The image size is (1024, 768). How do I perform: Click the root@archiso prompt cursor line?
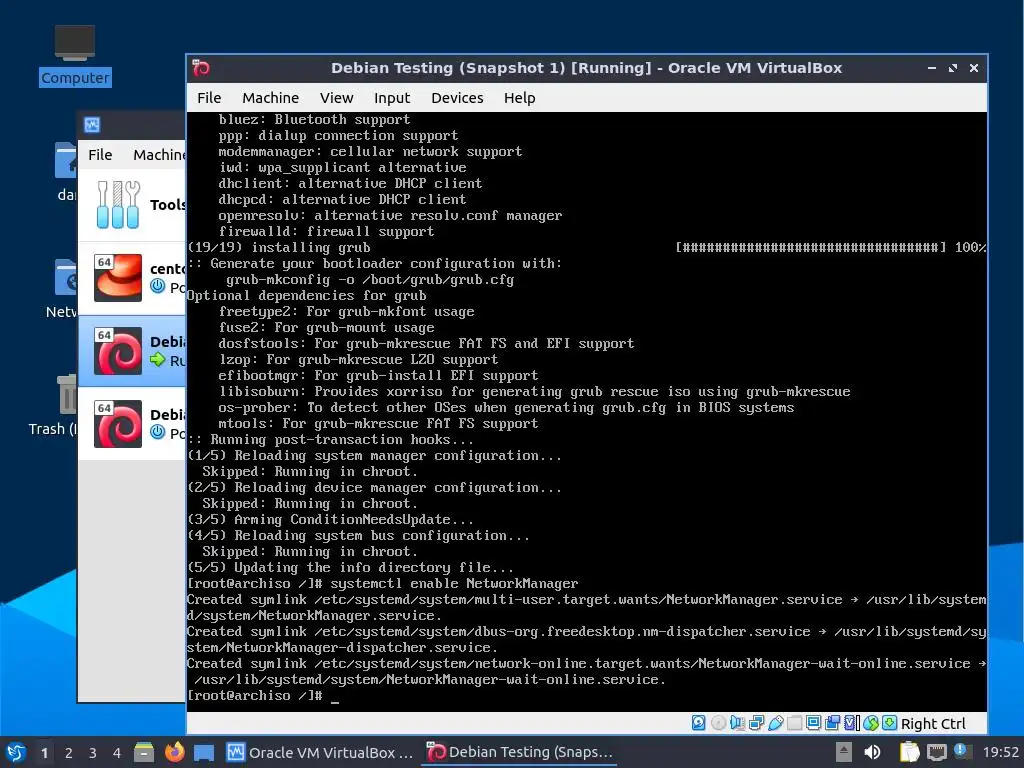coord(263,696)
